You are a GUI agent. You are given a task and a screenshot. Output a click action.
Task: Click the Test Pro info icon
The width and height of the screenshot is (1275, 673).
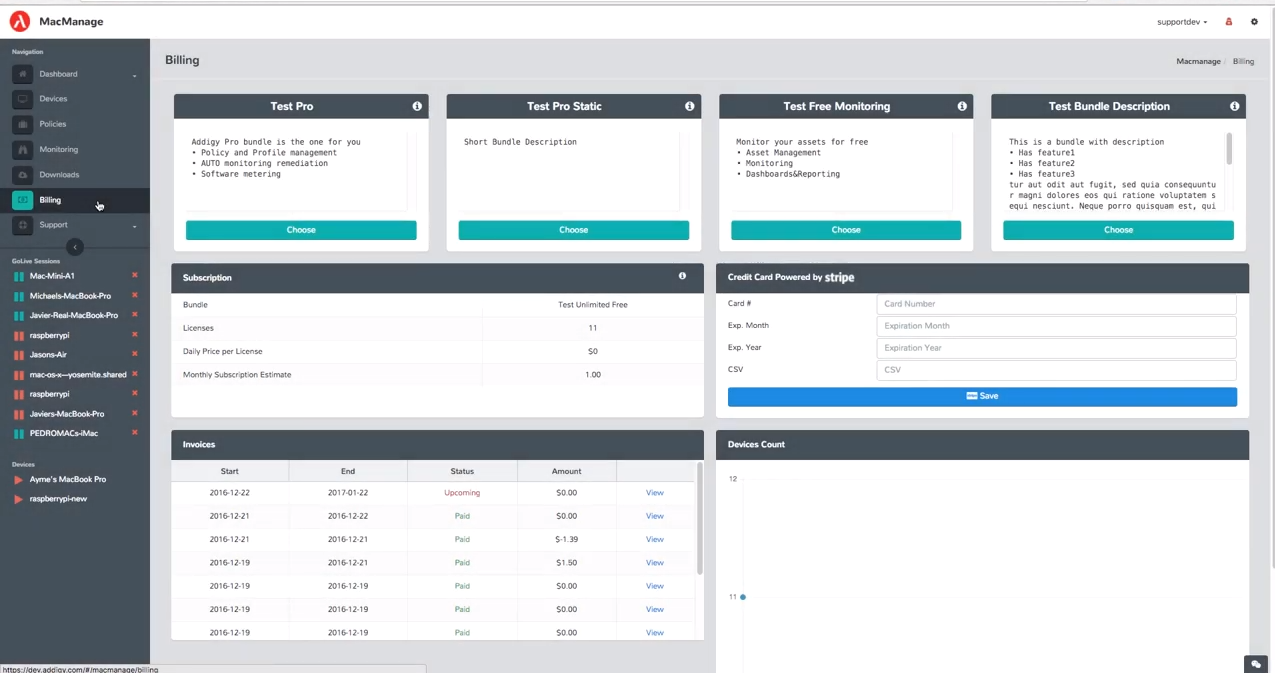tap(417, 106)
